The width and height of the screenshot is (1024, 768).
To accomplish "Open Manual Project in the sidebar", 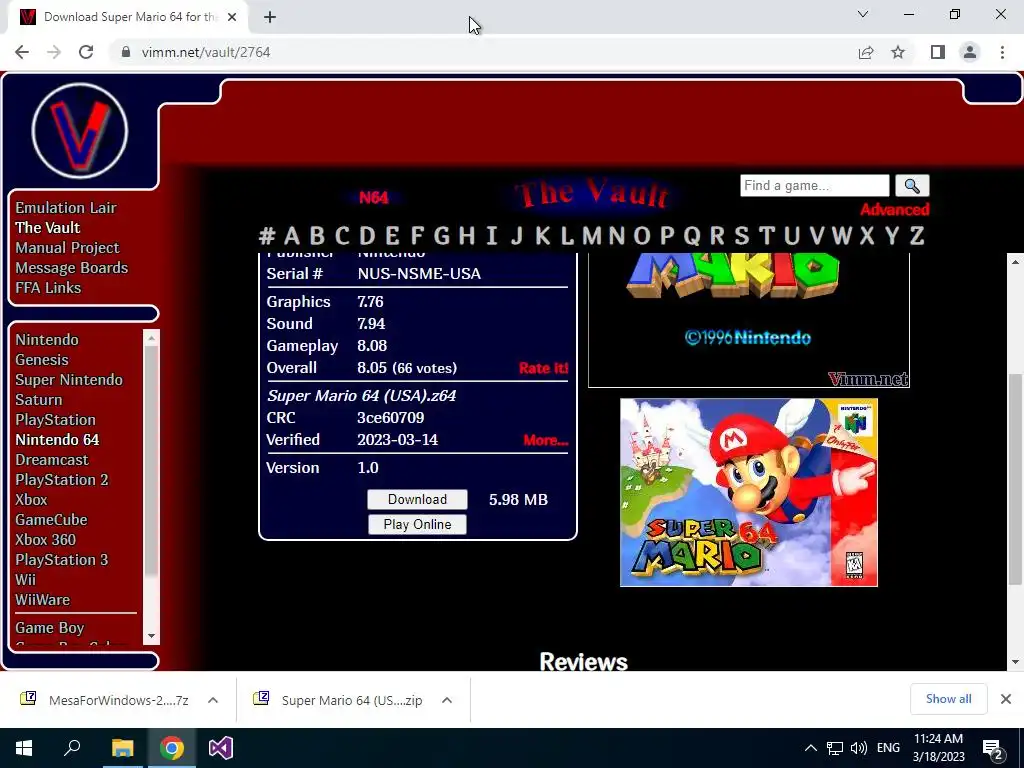I will [67, 248].
